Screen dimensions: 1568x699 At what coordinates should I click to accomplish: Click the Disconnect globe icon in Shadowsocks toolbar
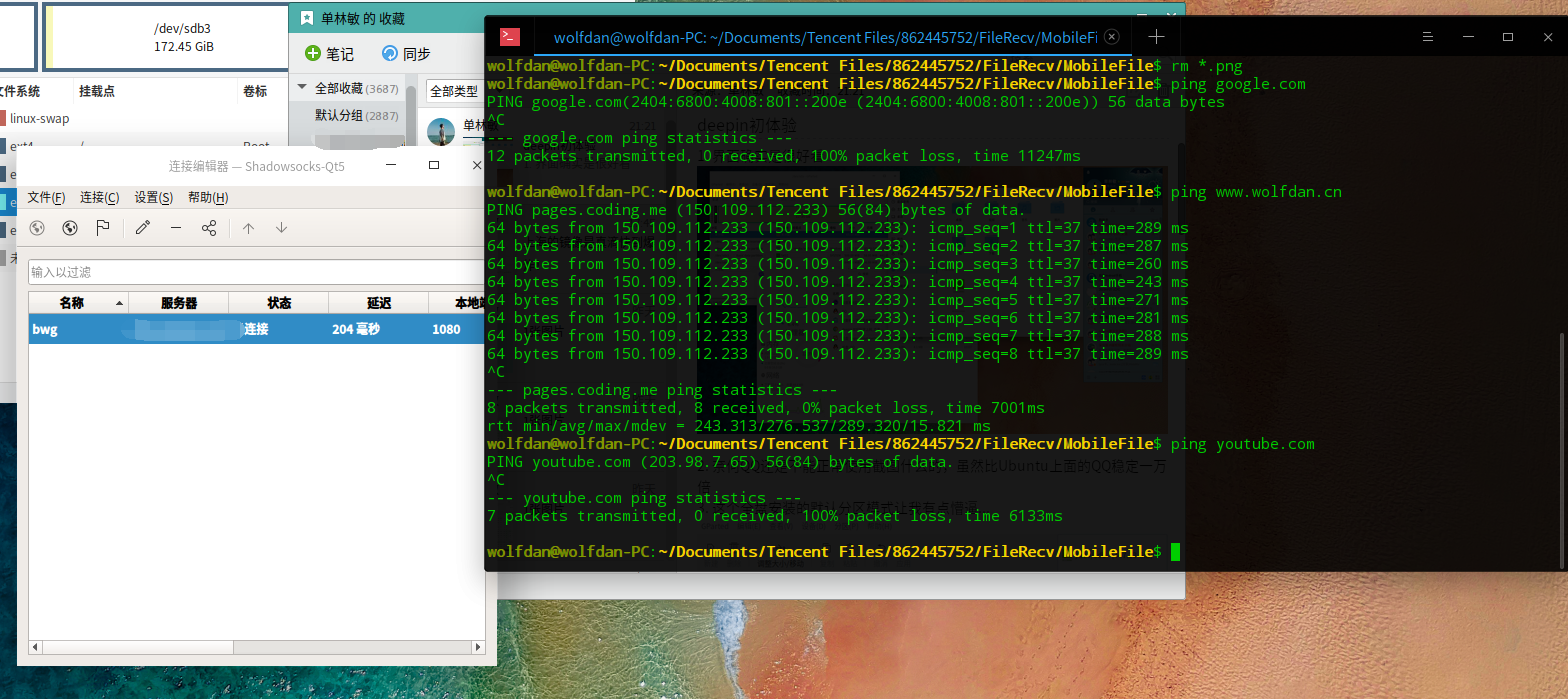(70, 228)
